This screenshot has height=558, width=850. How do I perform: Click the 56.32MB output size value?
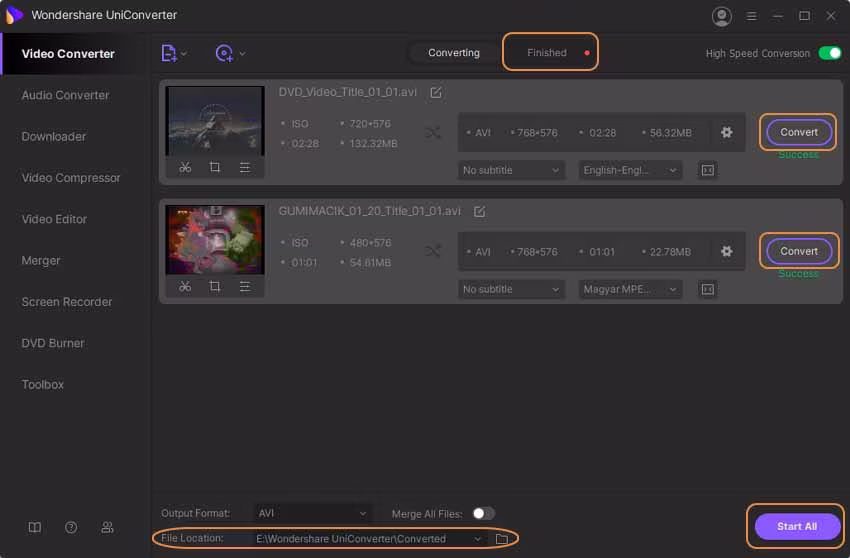[x=671, y=133]
